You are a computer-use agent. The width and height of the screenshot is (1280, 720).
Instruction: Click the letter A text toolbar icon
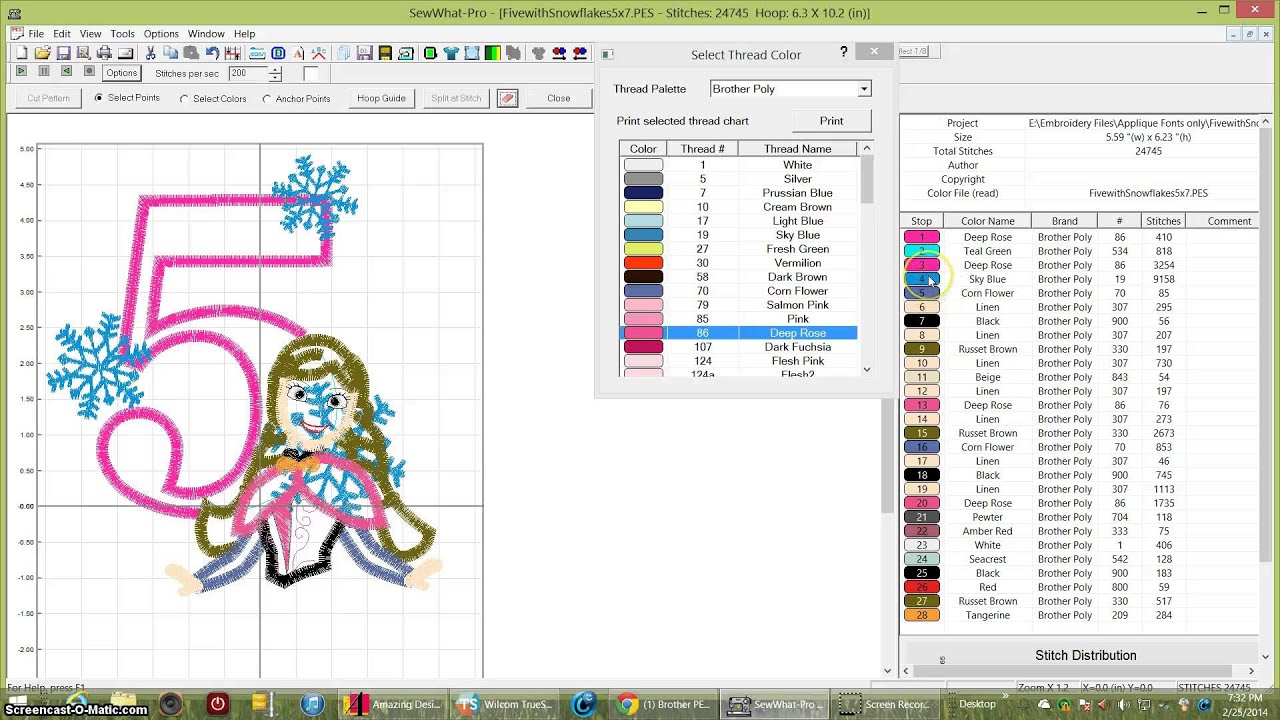(298, 53)
